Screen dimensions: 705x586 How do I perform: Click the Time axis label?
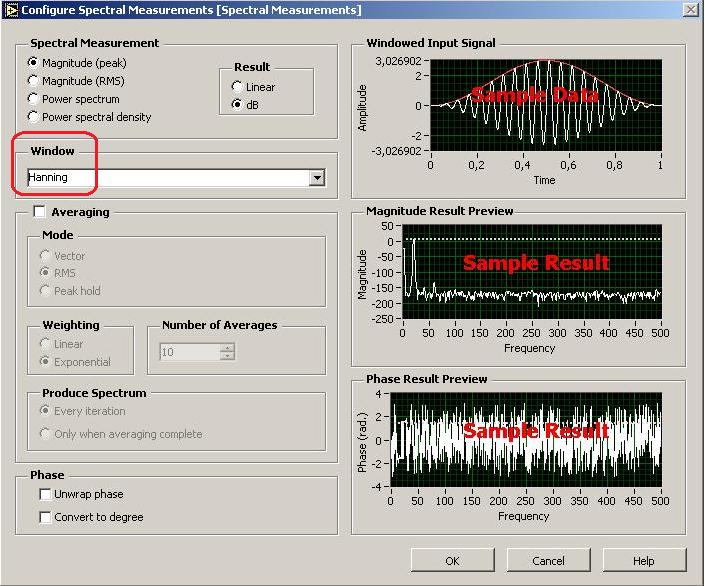click(544, 180)
